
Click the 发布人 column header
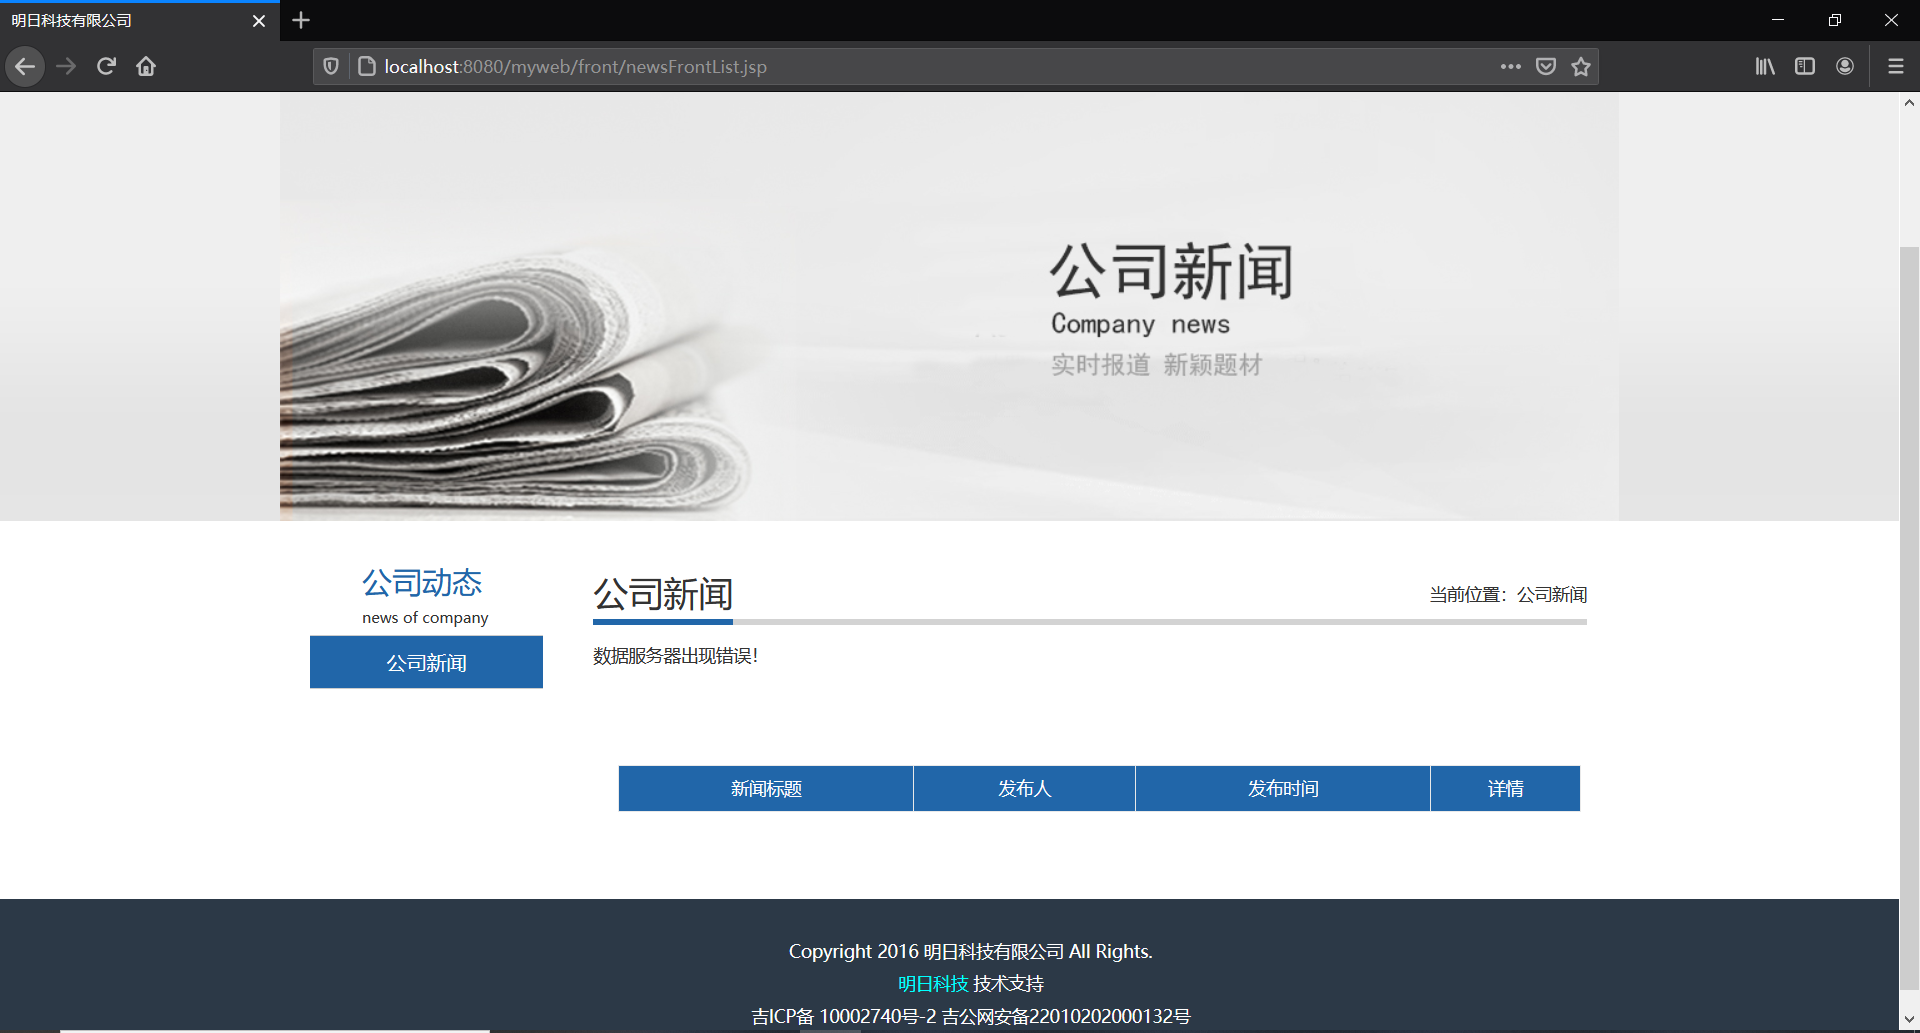pos(1025,789)
